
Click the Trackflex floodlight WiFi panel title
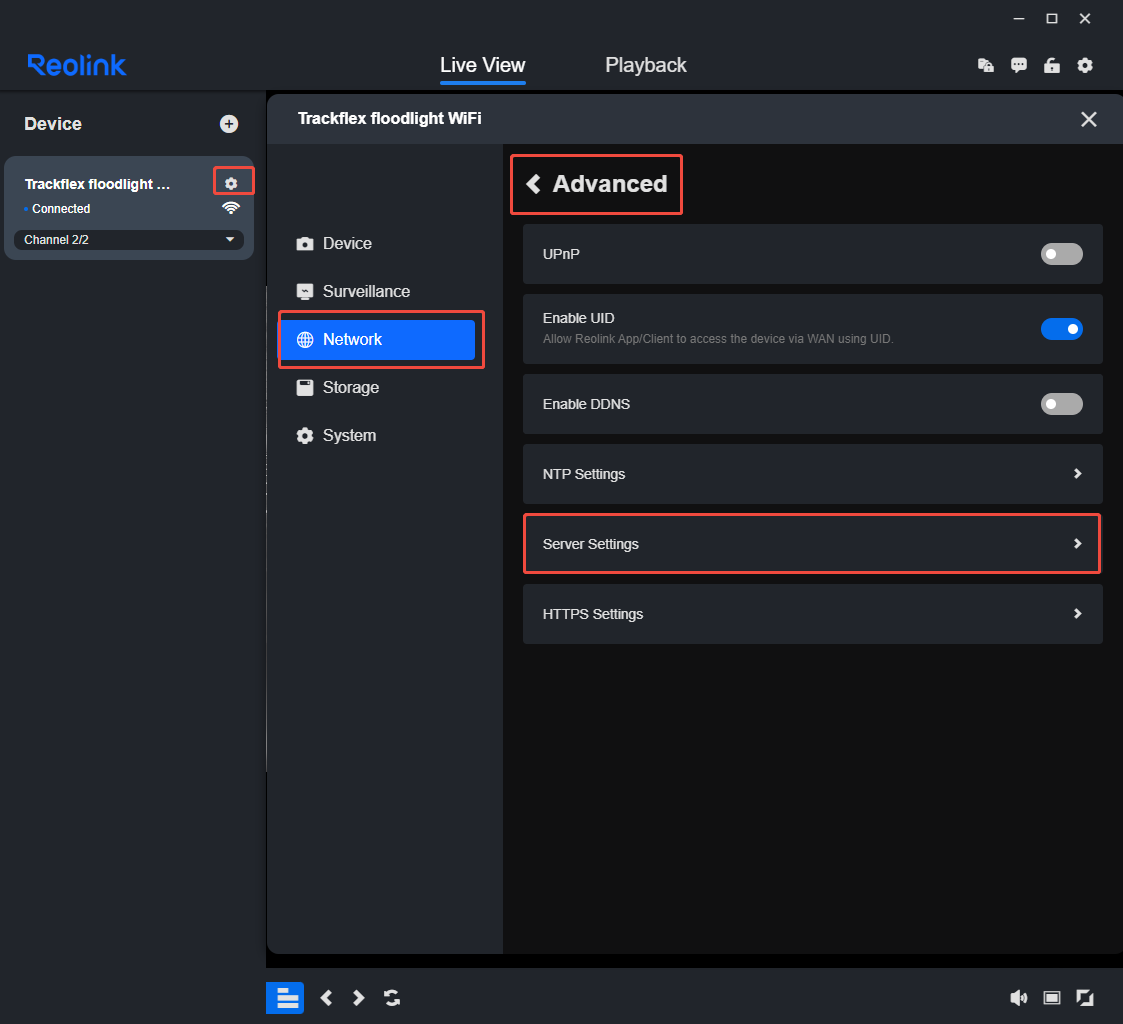(x=390, y=118)
